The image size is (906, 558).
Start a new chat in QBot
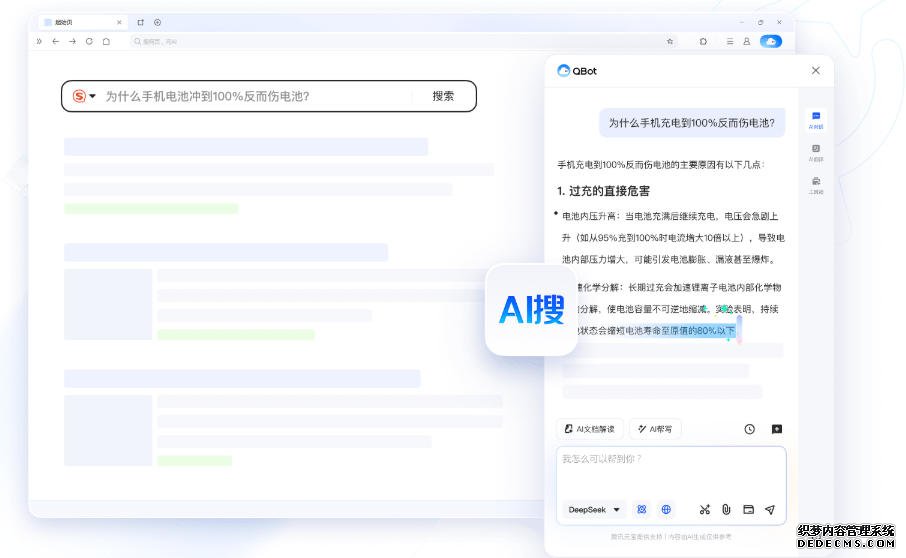[777, 429]
